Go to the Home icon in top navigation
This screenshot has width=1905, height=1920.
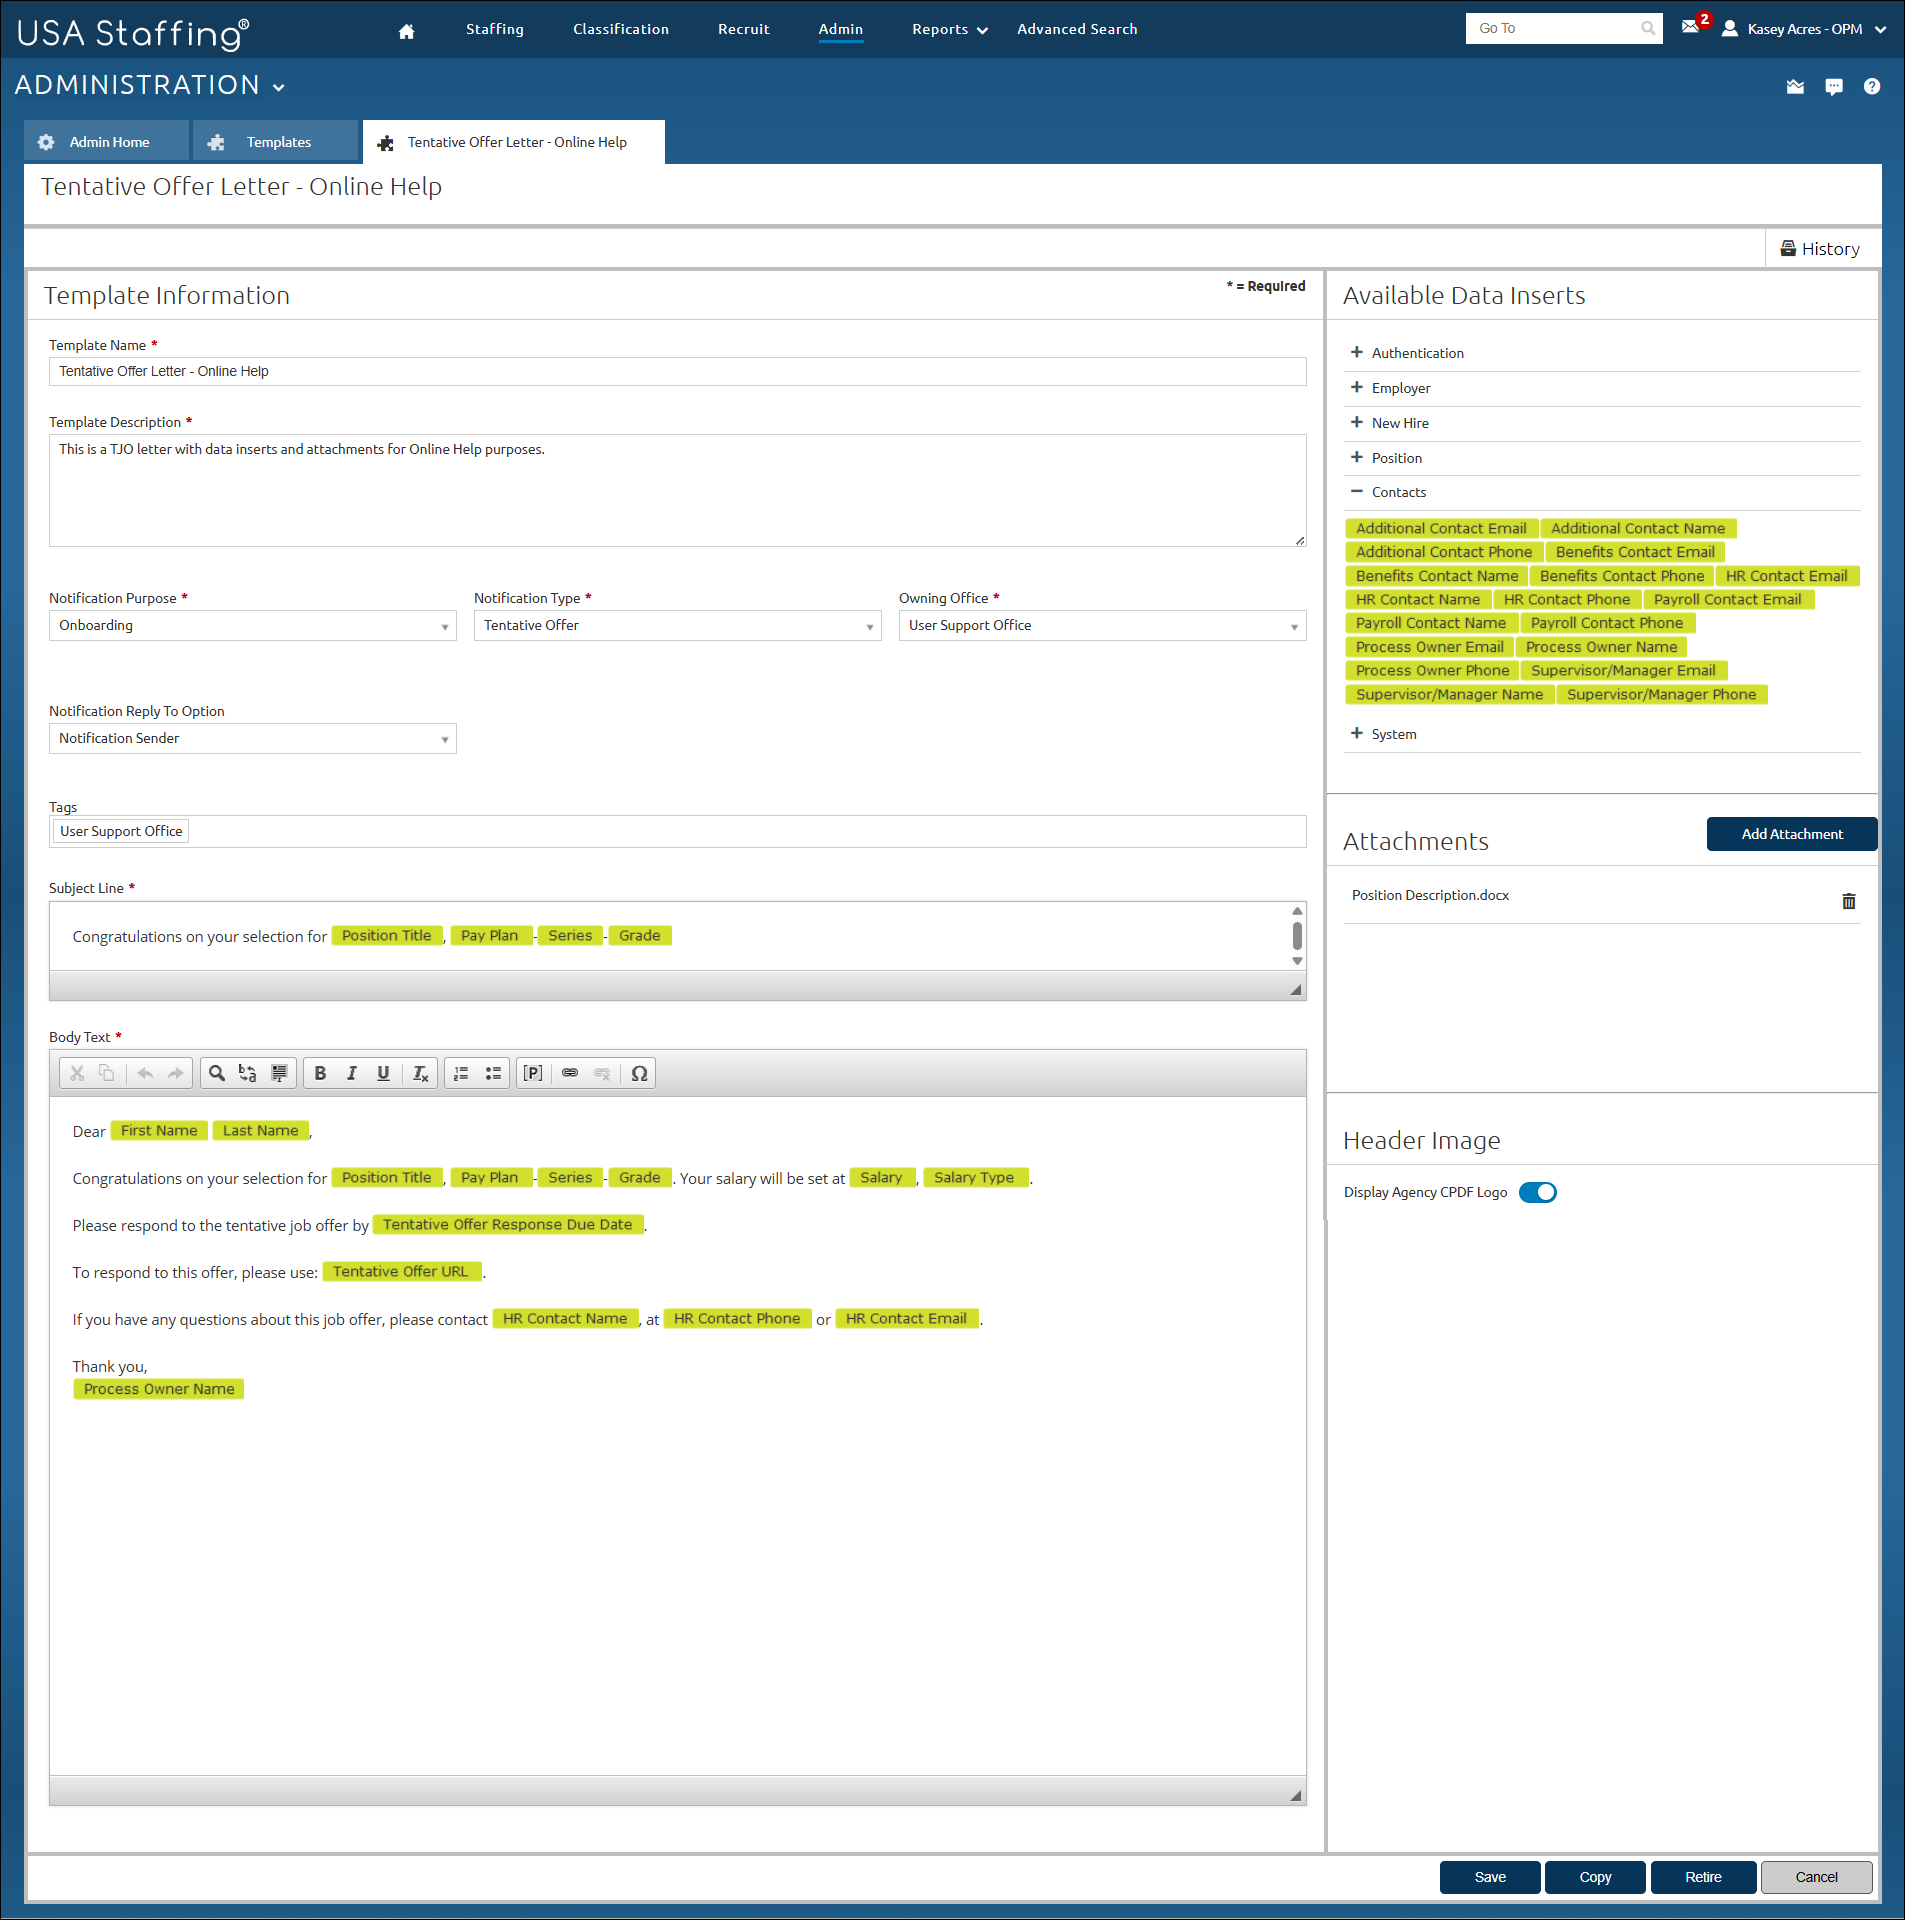(406, 31)
